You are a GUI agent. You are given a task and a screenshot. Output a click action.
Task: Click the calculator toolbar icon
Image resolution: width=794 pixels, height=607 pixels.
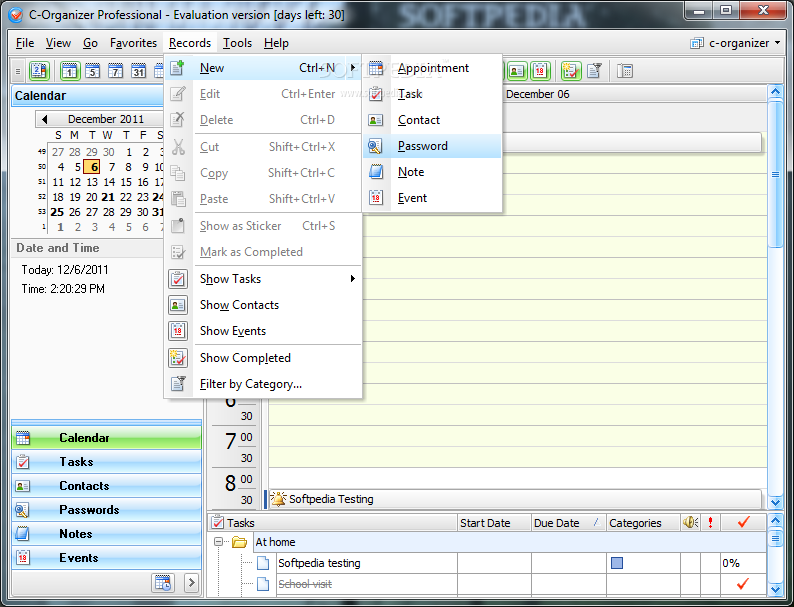point(625,71)
